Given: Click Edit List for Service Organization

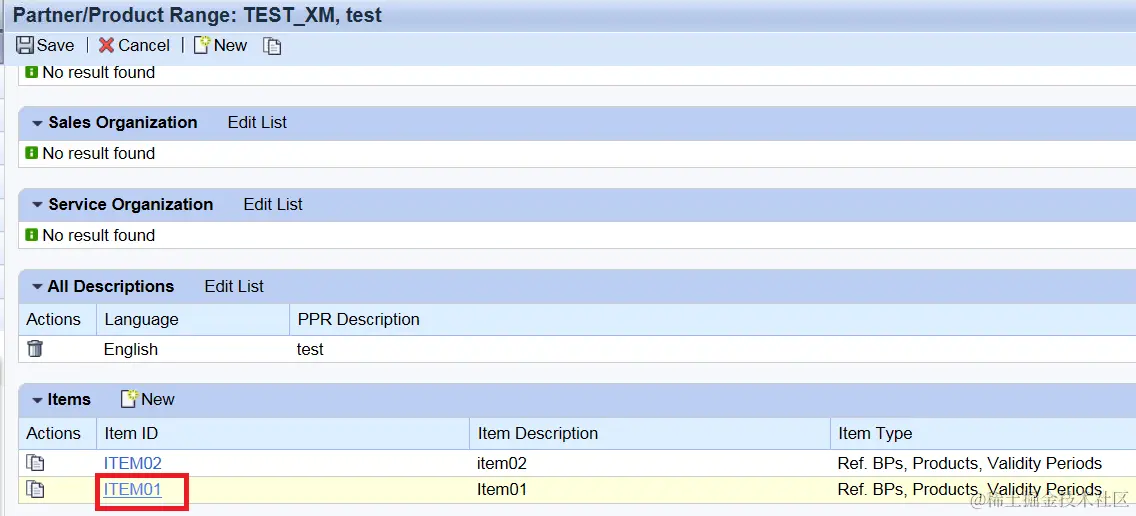Looking at the screenshot, I should pos(273,204).
